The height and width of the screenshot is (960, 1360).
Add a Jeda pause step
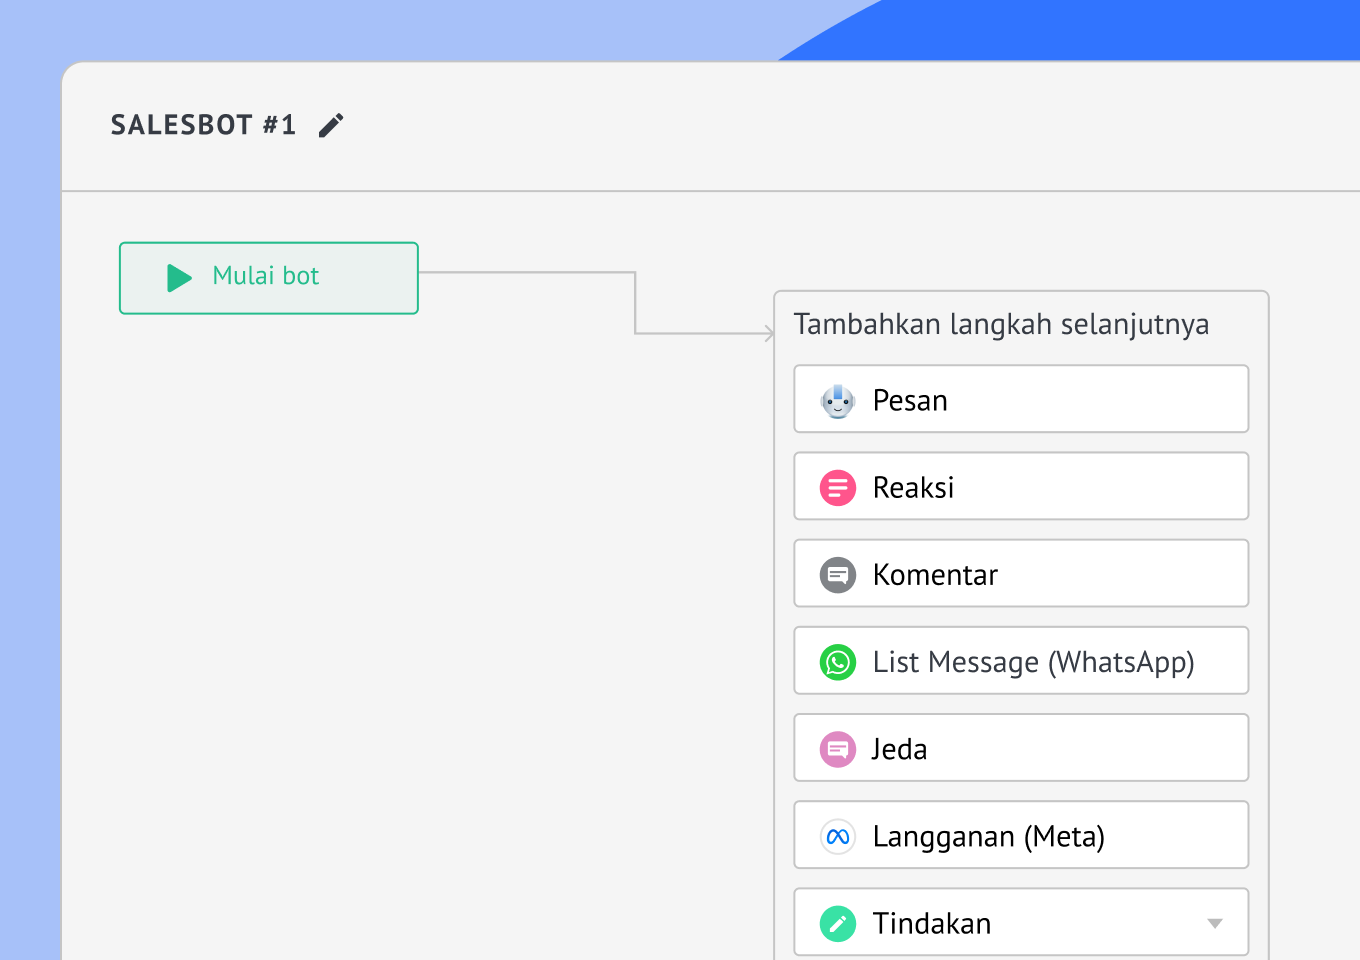click(1021, 747)
